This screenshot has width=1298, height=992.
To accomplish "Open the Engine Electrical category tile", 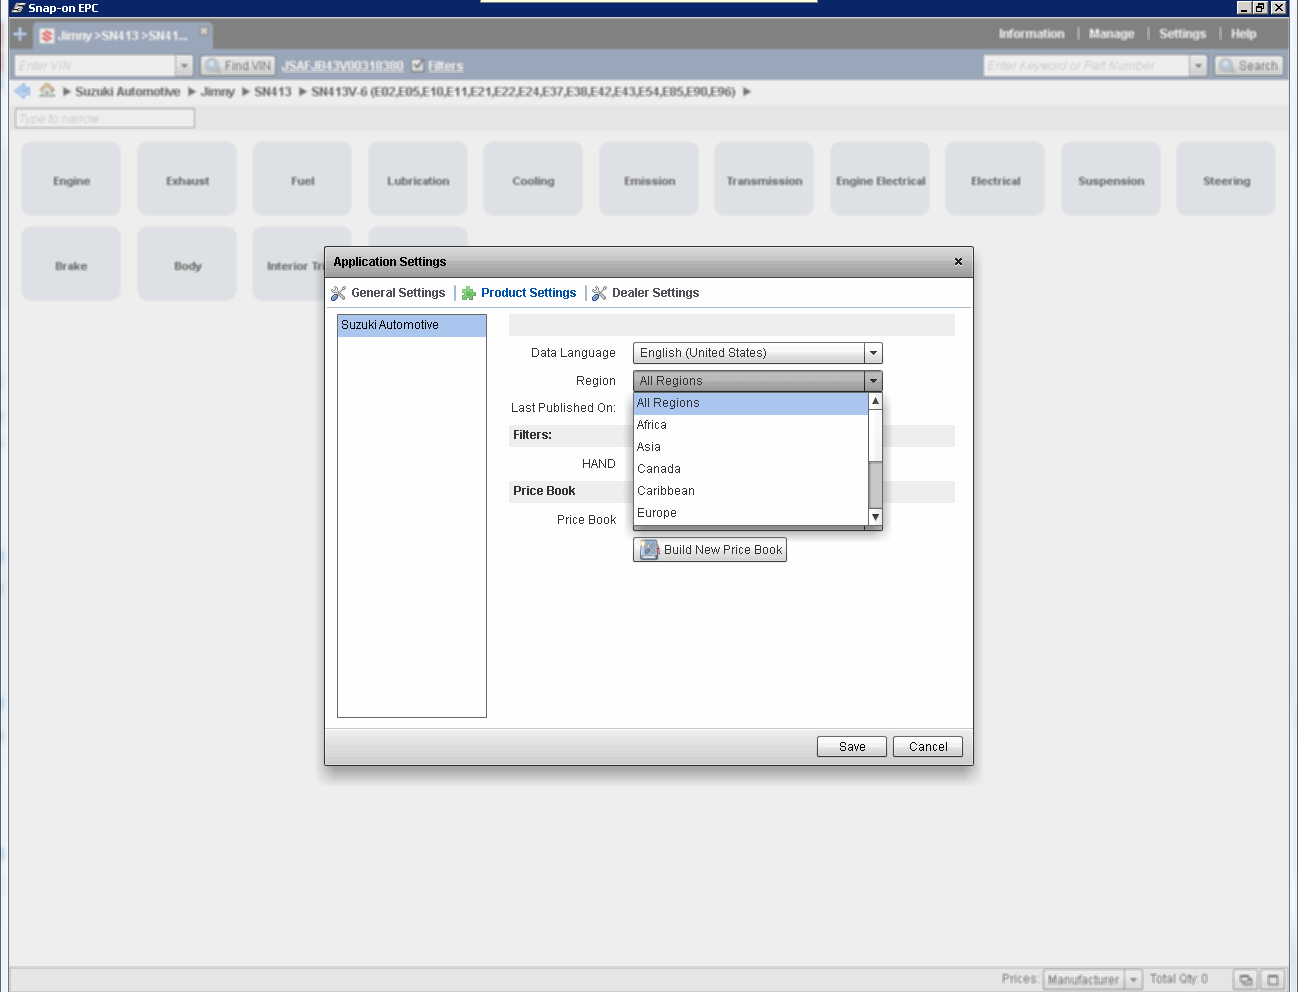I will (x=880, y=179).
